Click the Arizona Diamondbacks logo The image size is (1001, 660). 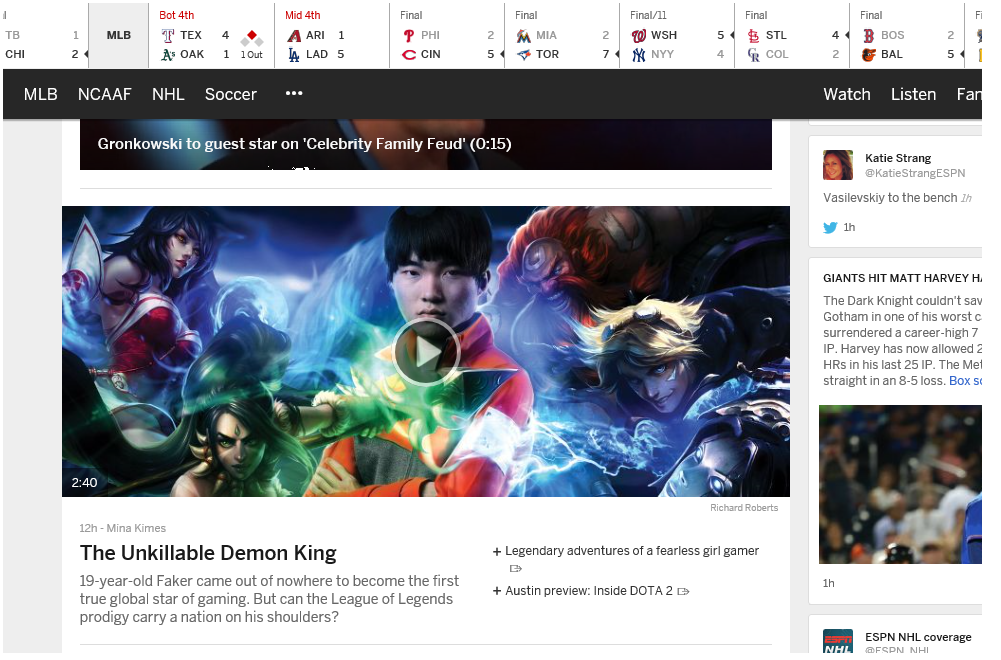coord(294,36)
